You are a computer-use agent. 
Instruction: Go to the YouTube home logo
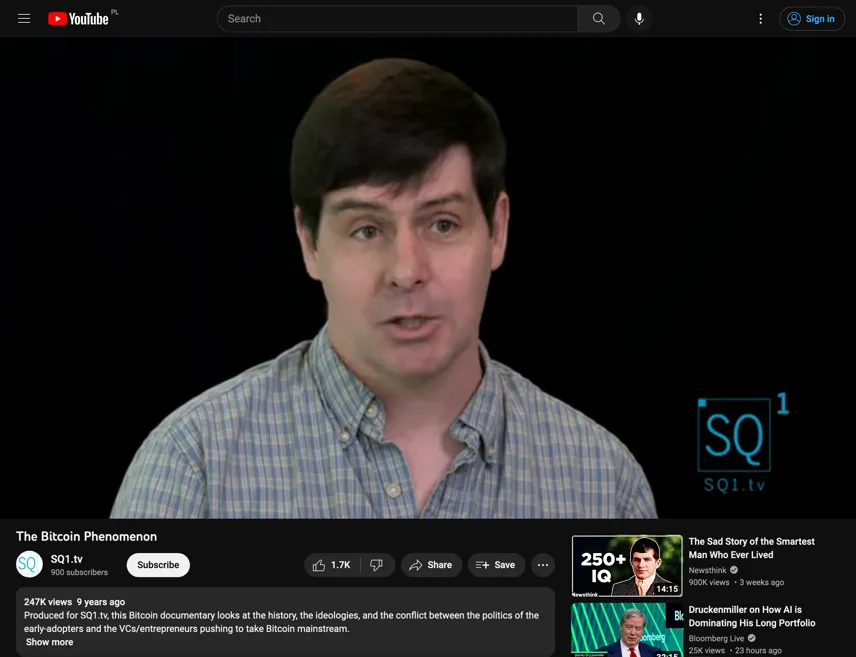pos(79,19)
